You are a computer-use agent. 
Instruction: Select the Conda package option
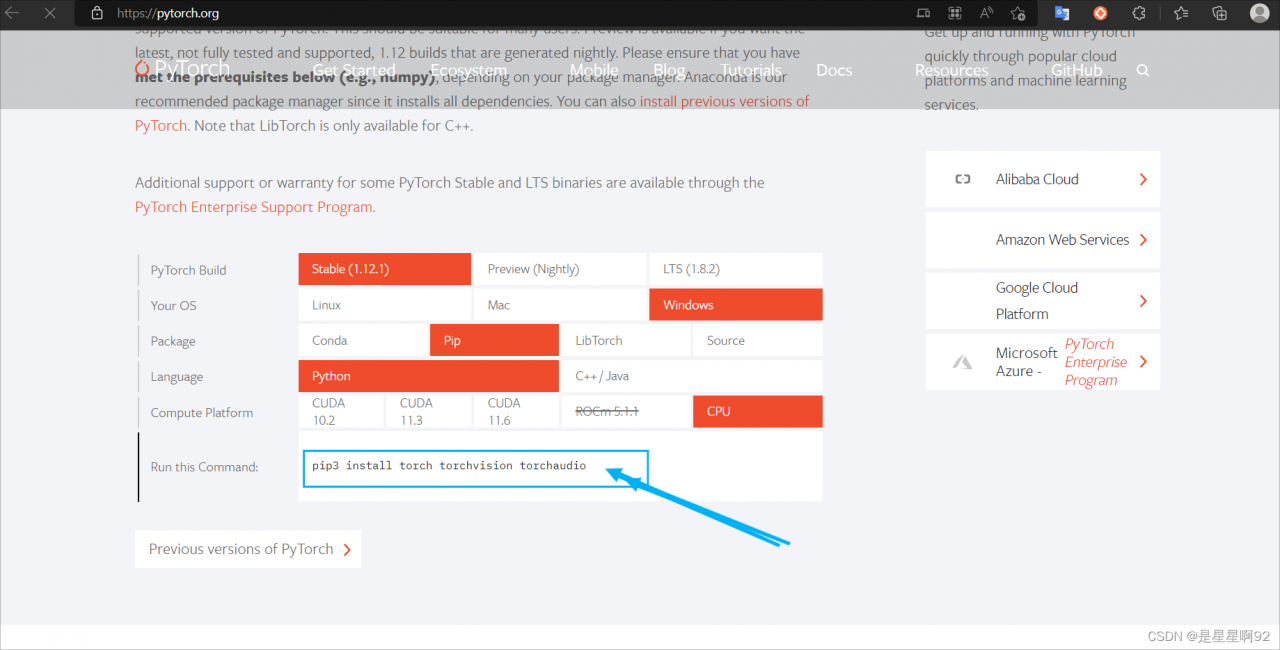point(363,341)
